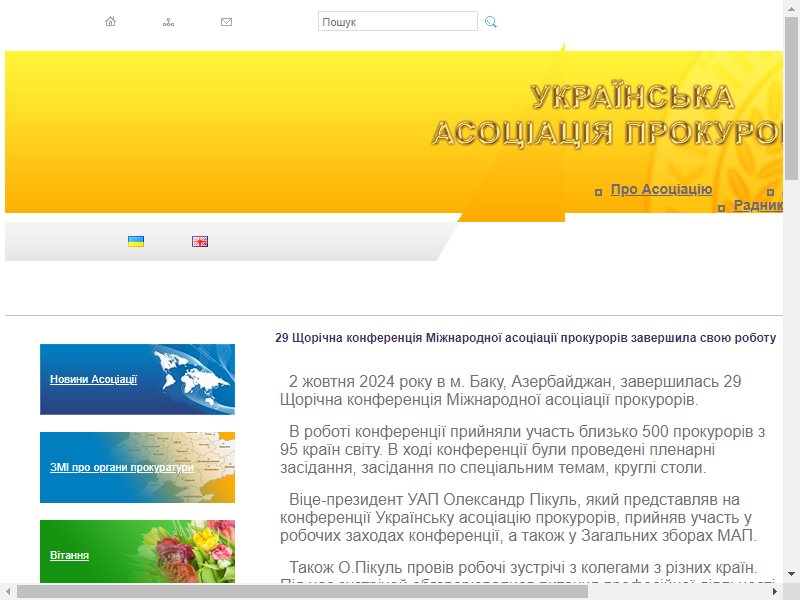Click paragraph starting '2 жовтня 2024 року'
Screen dimensions: 800x600
[x=510, y=390]
